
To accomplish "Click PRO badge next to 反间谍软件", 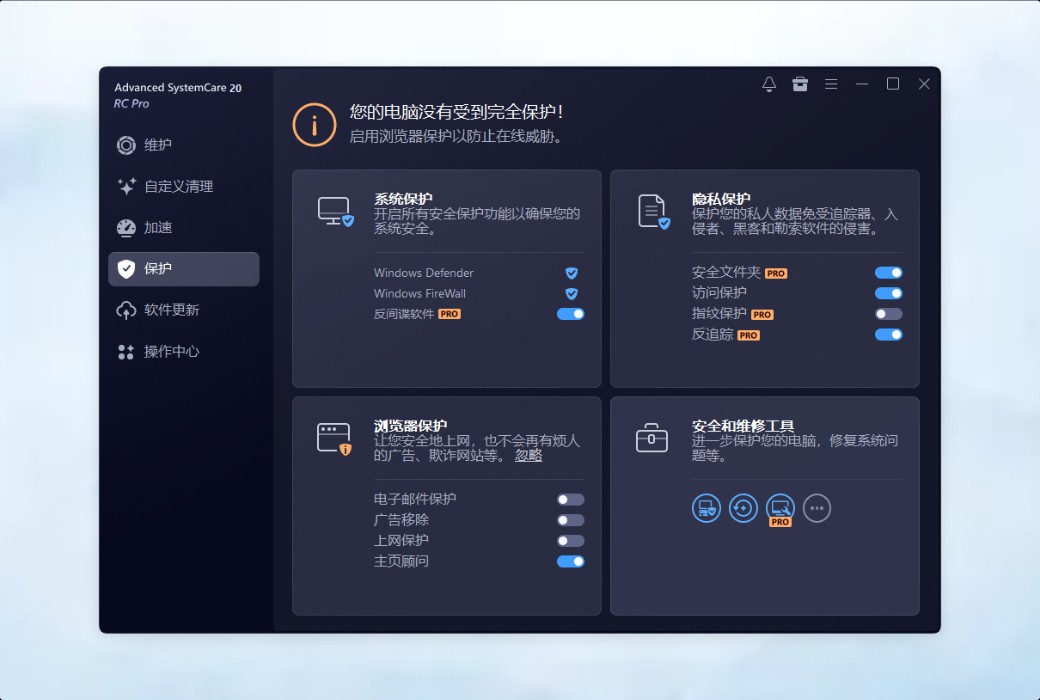I will tap(449, 314).
